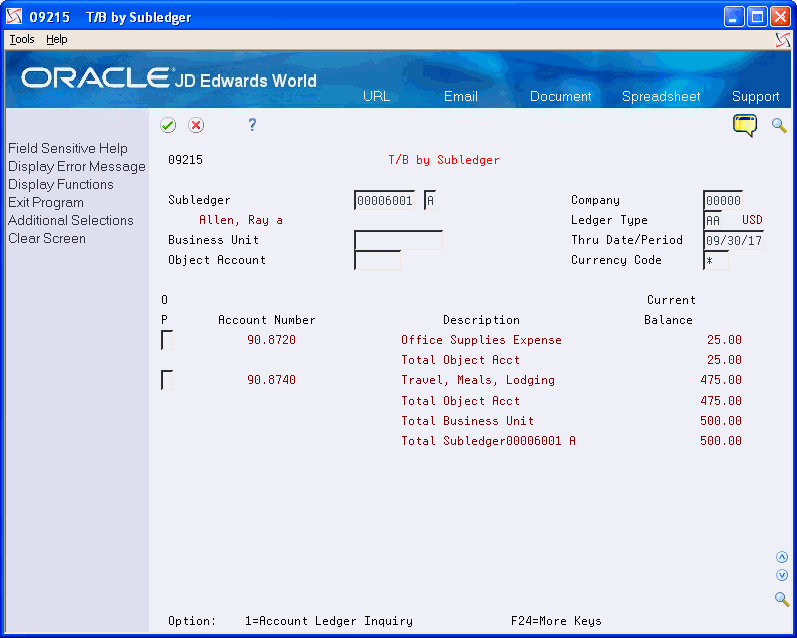The height and width of the screenshot is (638, 797).
Task: Minimize the T/B by Subledger window
Action: click(733, 17)
